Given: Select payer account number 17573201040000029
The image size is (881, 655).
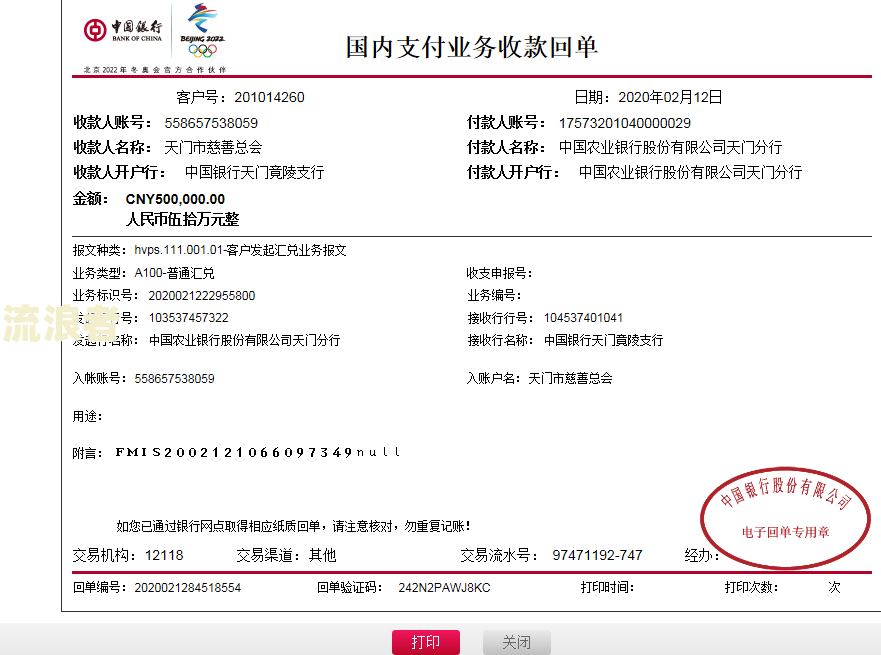Looking at the screenshot, I should click(x=624, y=123).
